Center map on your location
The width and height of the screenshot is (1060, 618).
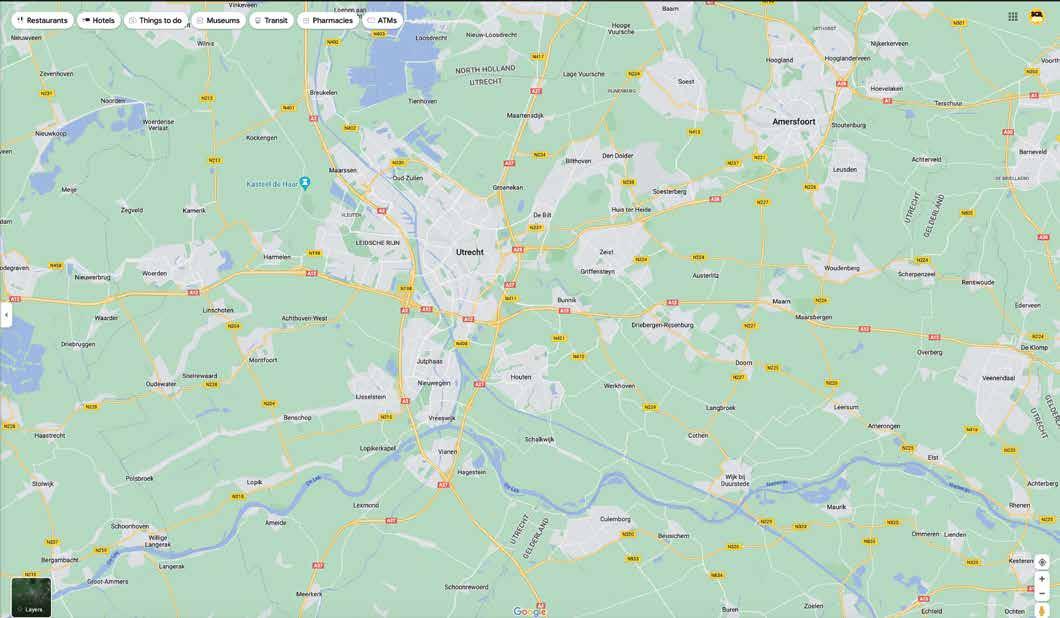1042,563
